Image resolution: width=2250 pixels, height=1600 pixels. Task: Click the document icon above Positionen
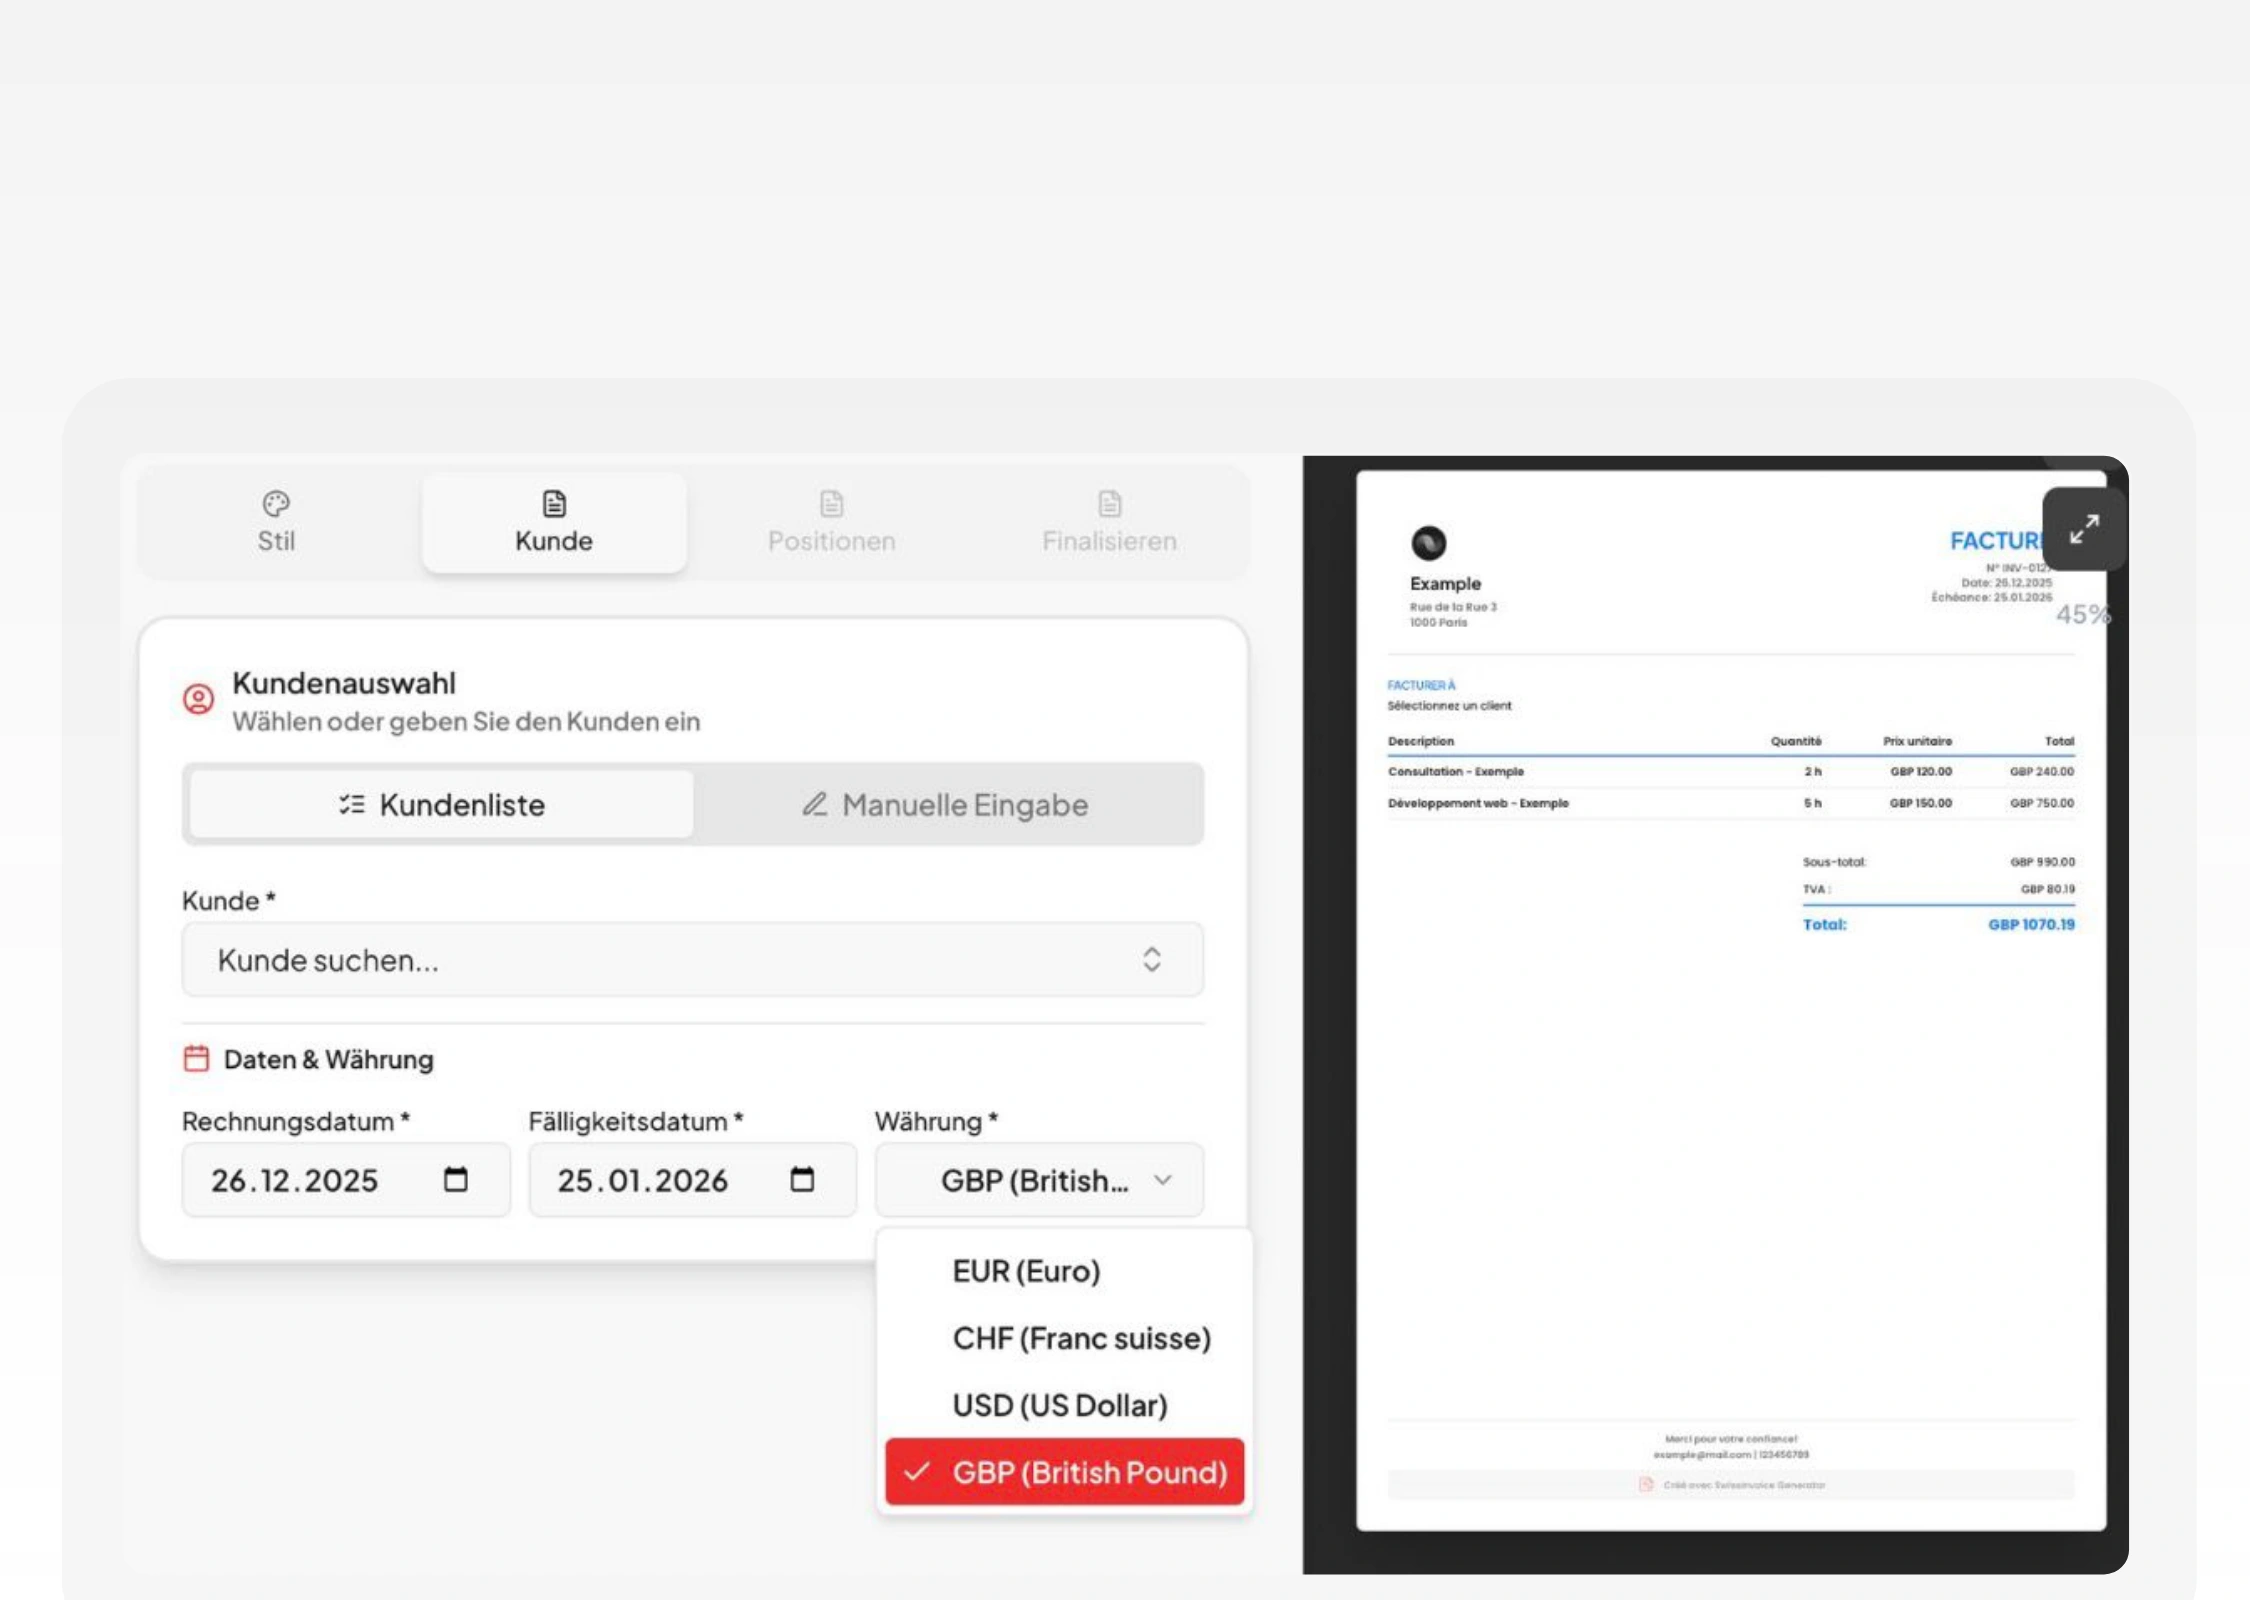click(x=831, y=503)
